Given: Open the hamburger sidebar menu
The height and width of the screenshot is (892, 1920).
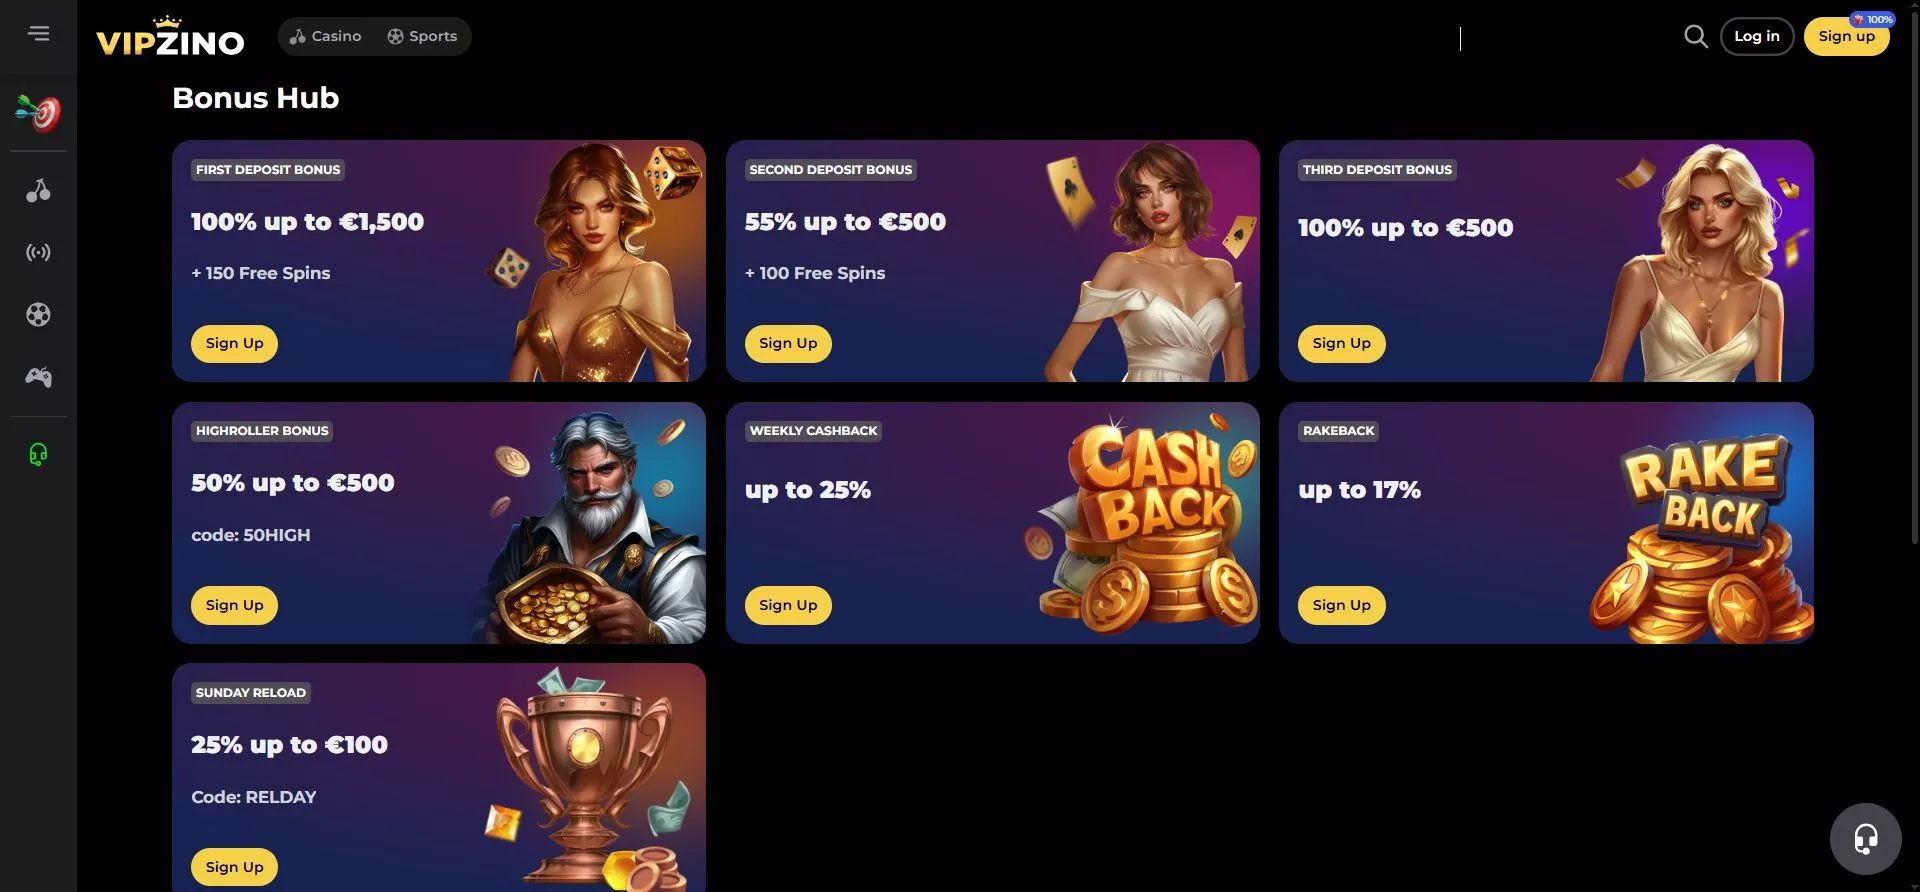Looking at the screenshot, I should (38, 34).
